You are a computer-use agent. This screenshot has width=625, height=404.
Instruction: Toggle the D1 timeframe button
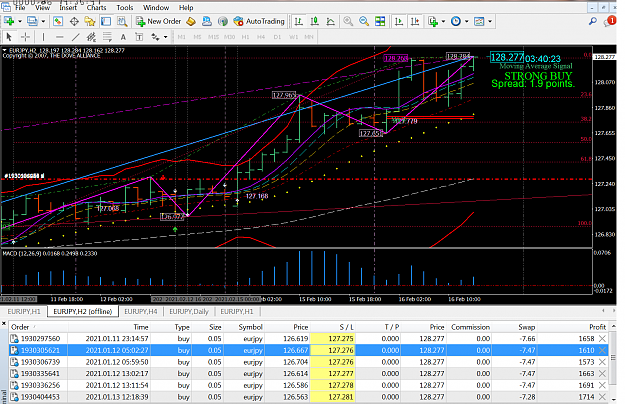[x=277, y=37]
